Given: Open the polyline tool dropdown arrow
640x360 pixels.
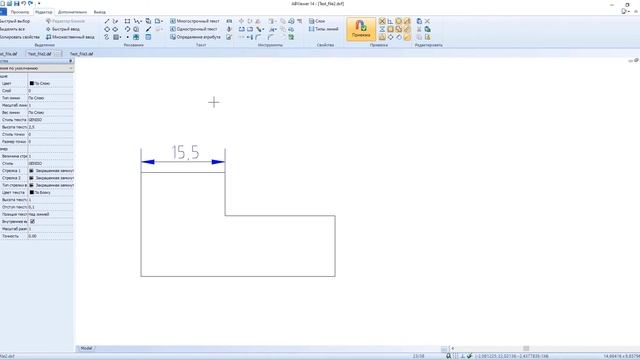Looking at the screenshot, I should (141, 22).
